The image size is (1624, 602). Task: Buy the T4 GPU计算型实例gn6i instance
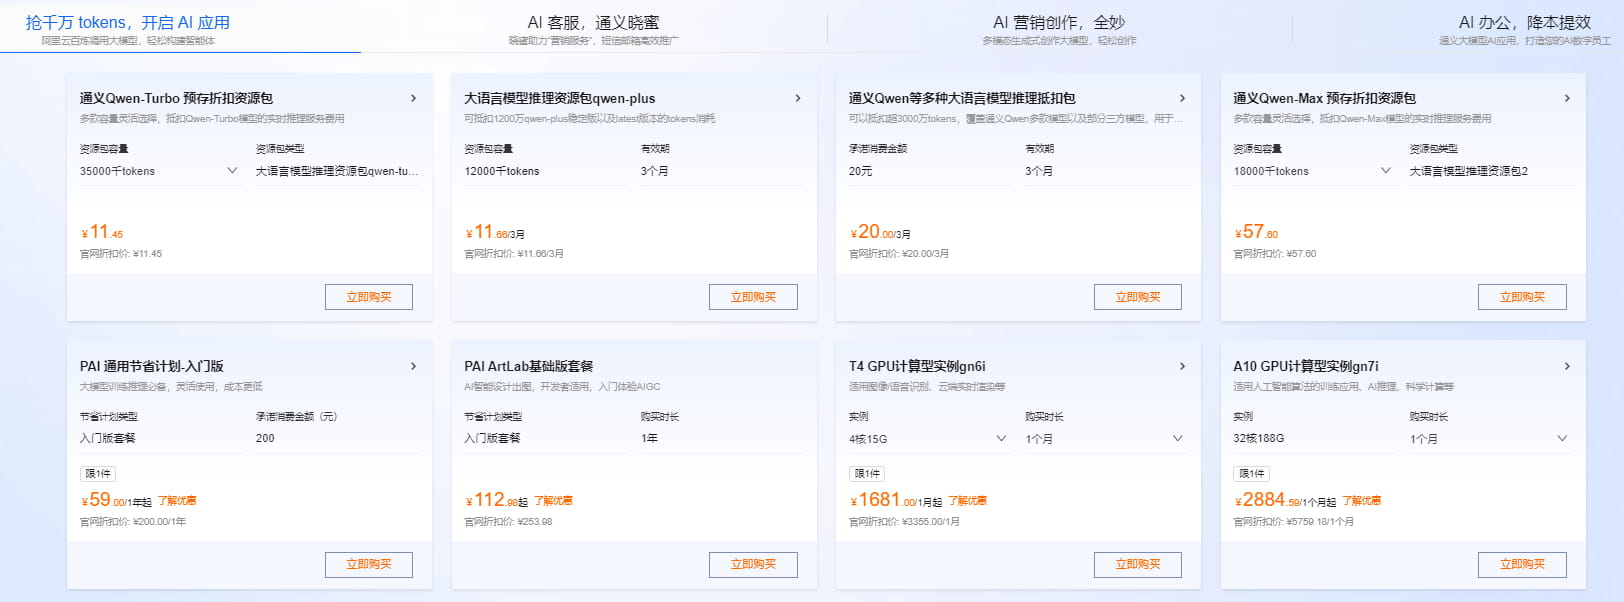coord(1138,565)
